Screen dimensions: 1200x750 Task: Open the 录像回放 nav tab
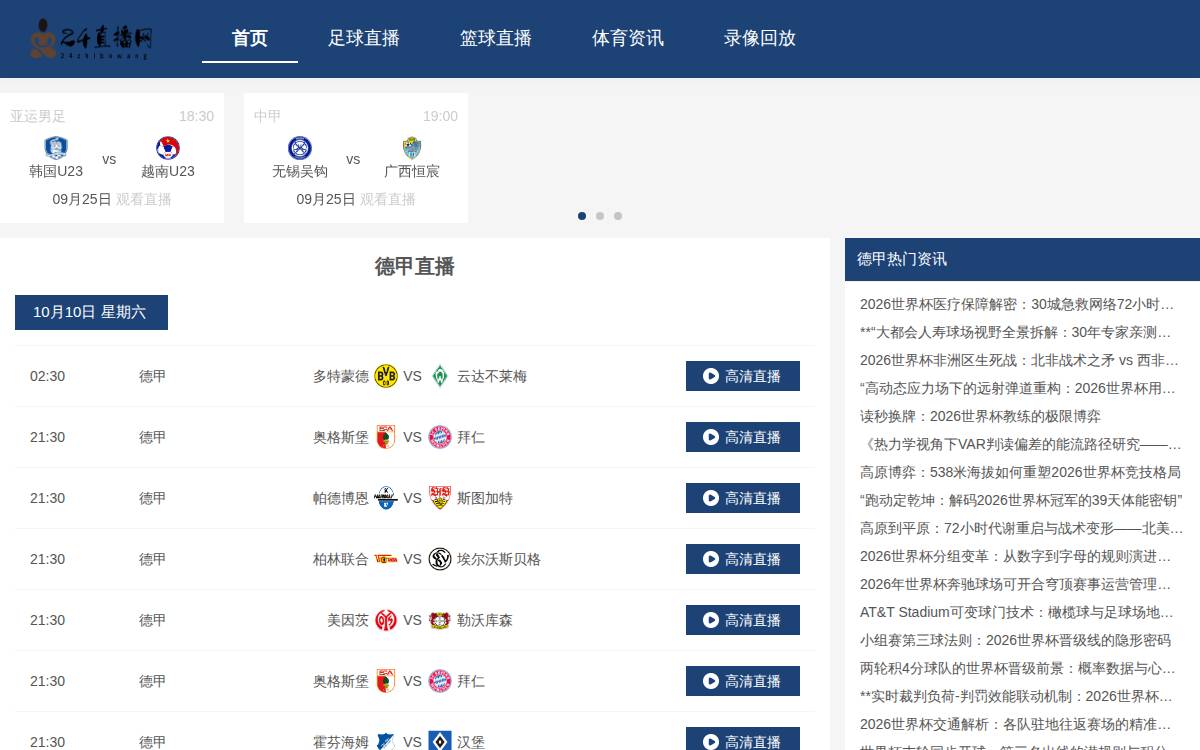coord(760,38)
